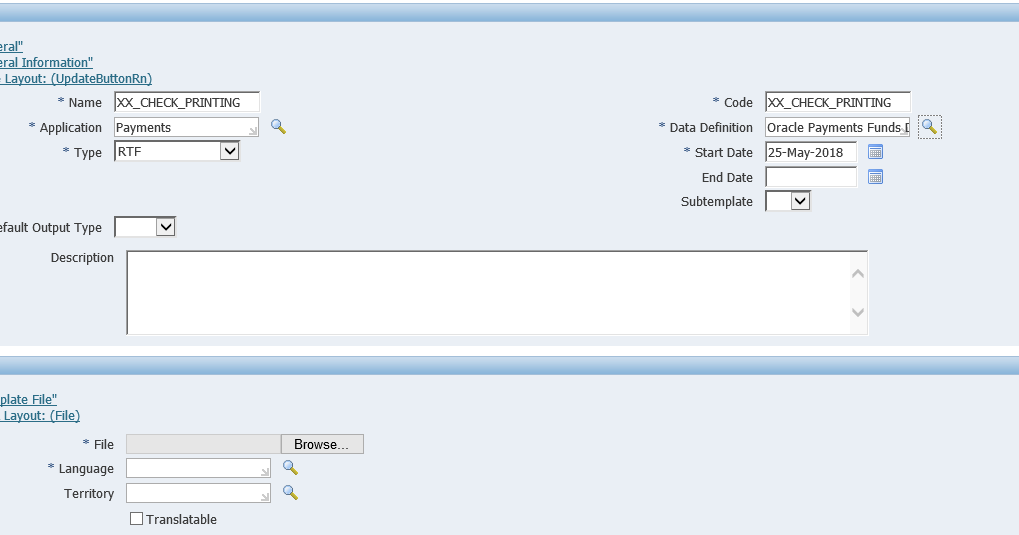Click the Description scrollbar up arrow
The height and width of the screenshot is (535, 1019).
[858, 274]
